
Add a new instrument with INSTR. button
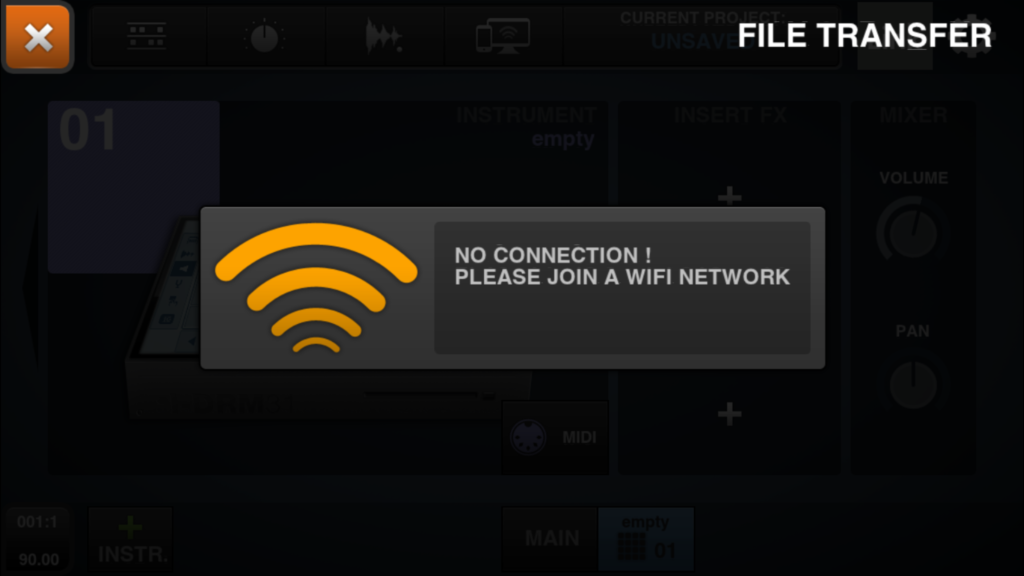(x=131, y=539)
